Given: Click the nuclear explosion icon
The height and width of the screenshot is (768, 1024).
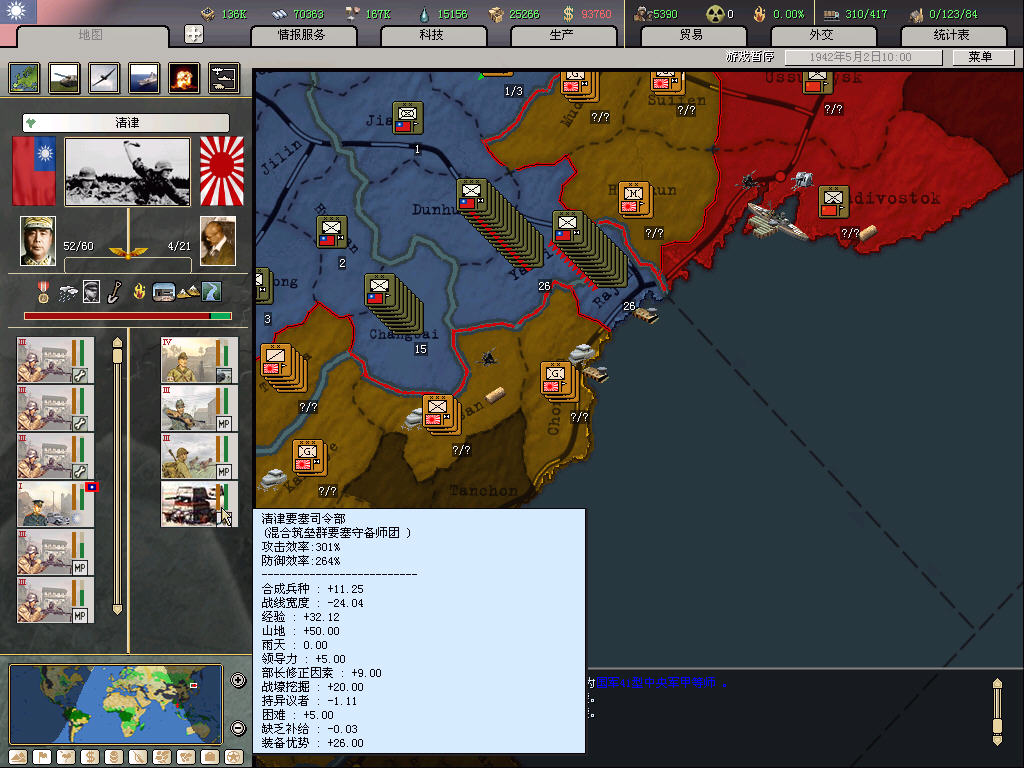Looking at the screenshot, I should pos(183,78).
